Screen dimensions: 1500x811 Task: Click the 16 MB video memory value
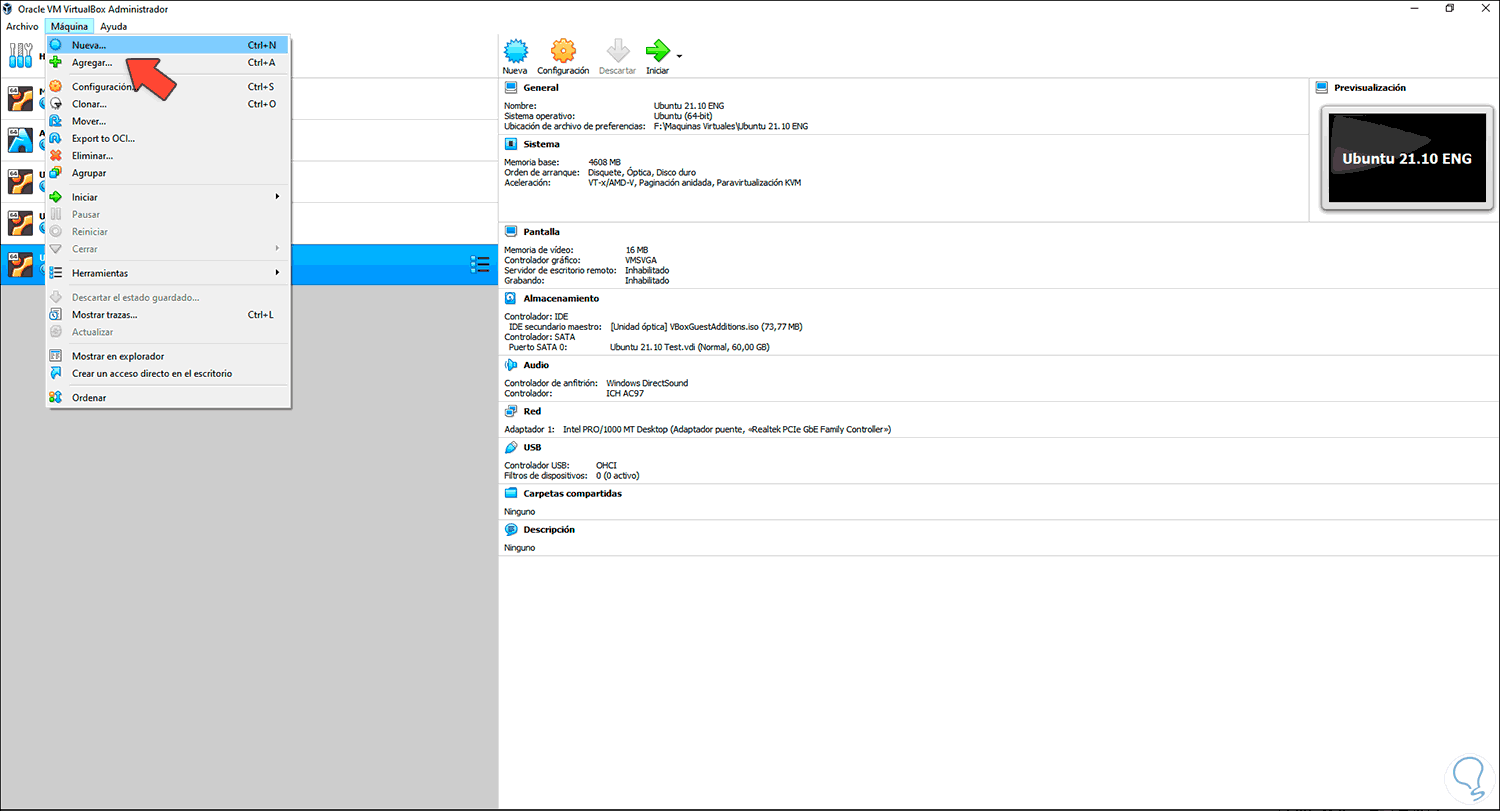pos(637,249)
